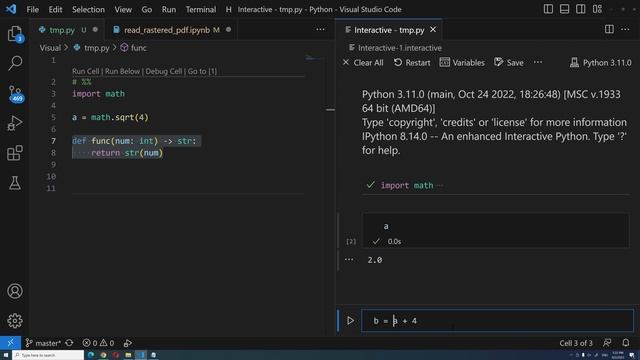Select Visual folder in breadcrumb
Screen dimensions: 640x360
[50, 48]
